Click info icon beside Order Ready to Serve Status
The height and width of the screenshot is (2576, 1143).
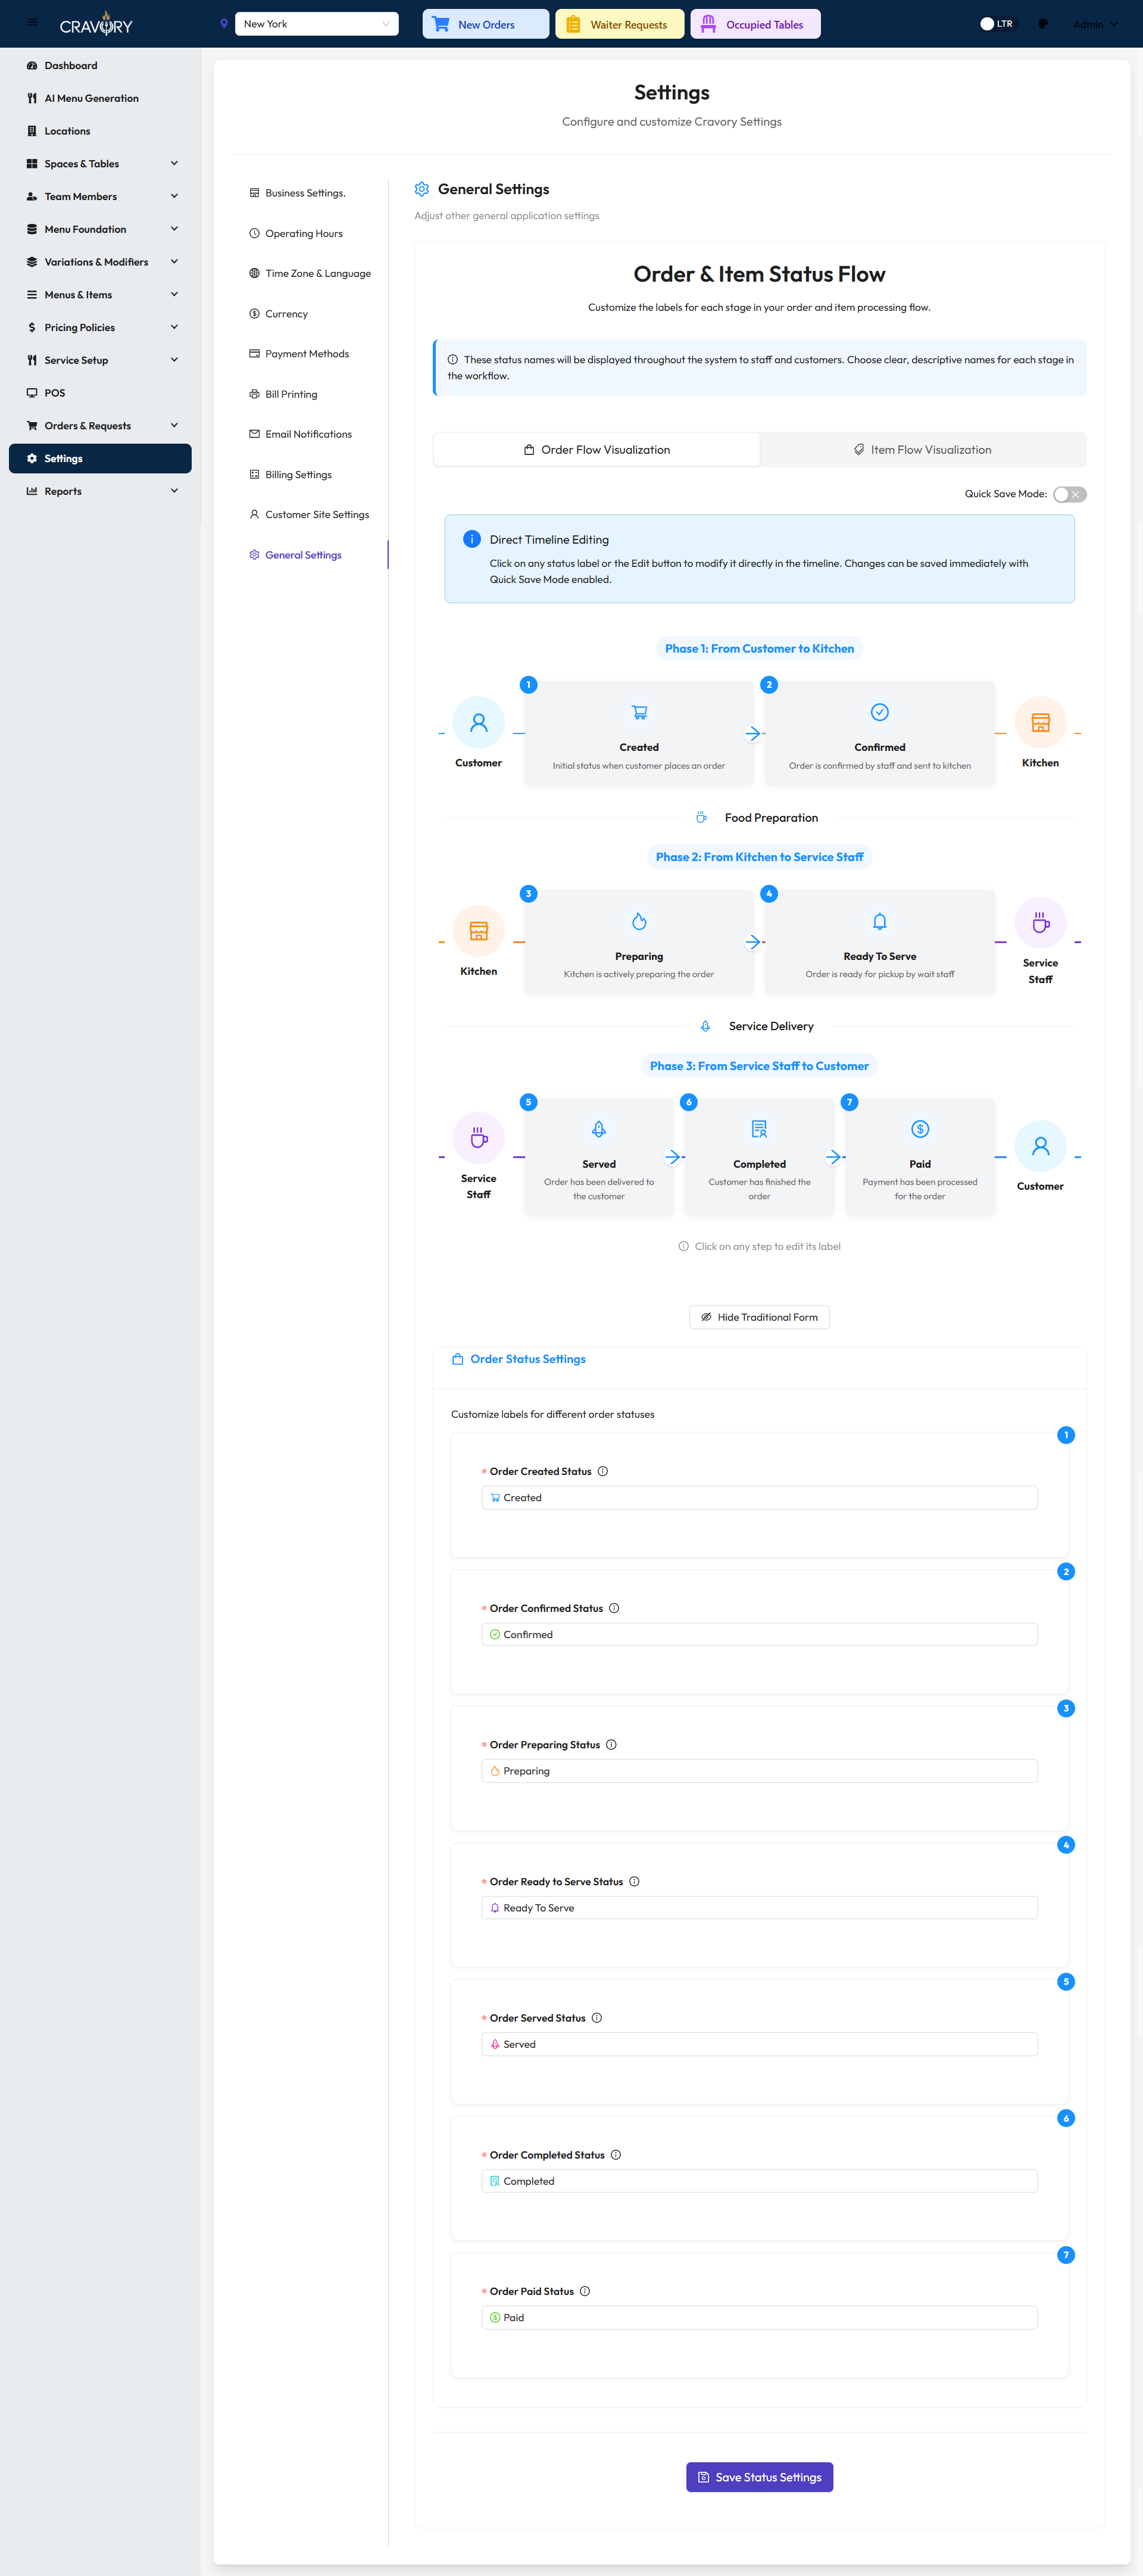634,1882
